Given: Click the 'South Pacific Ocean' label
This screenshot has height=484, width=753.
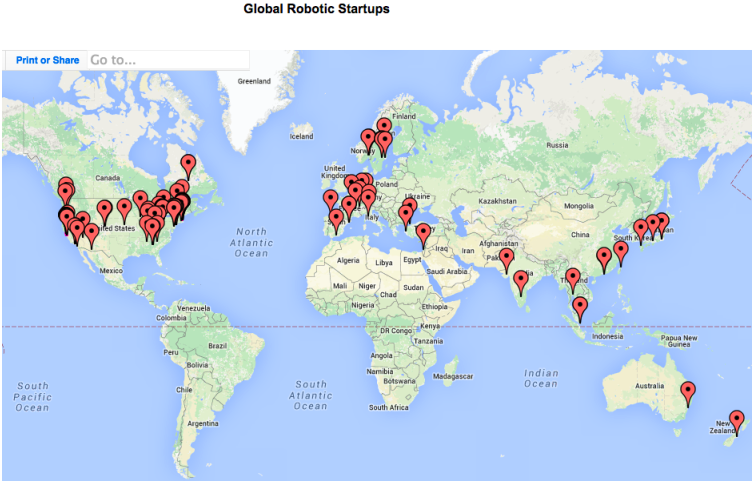Looking at the screenshot, I should pyautogui.click(x=32, y=397).
